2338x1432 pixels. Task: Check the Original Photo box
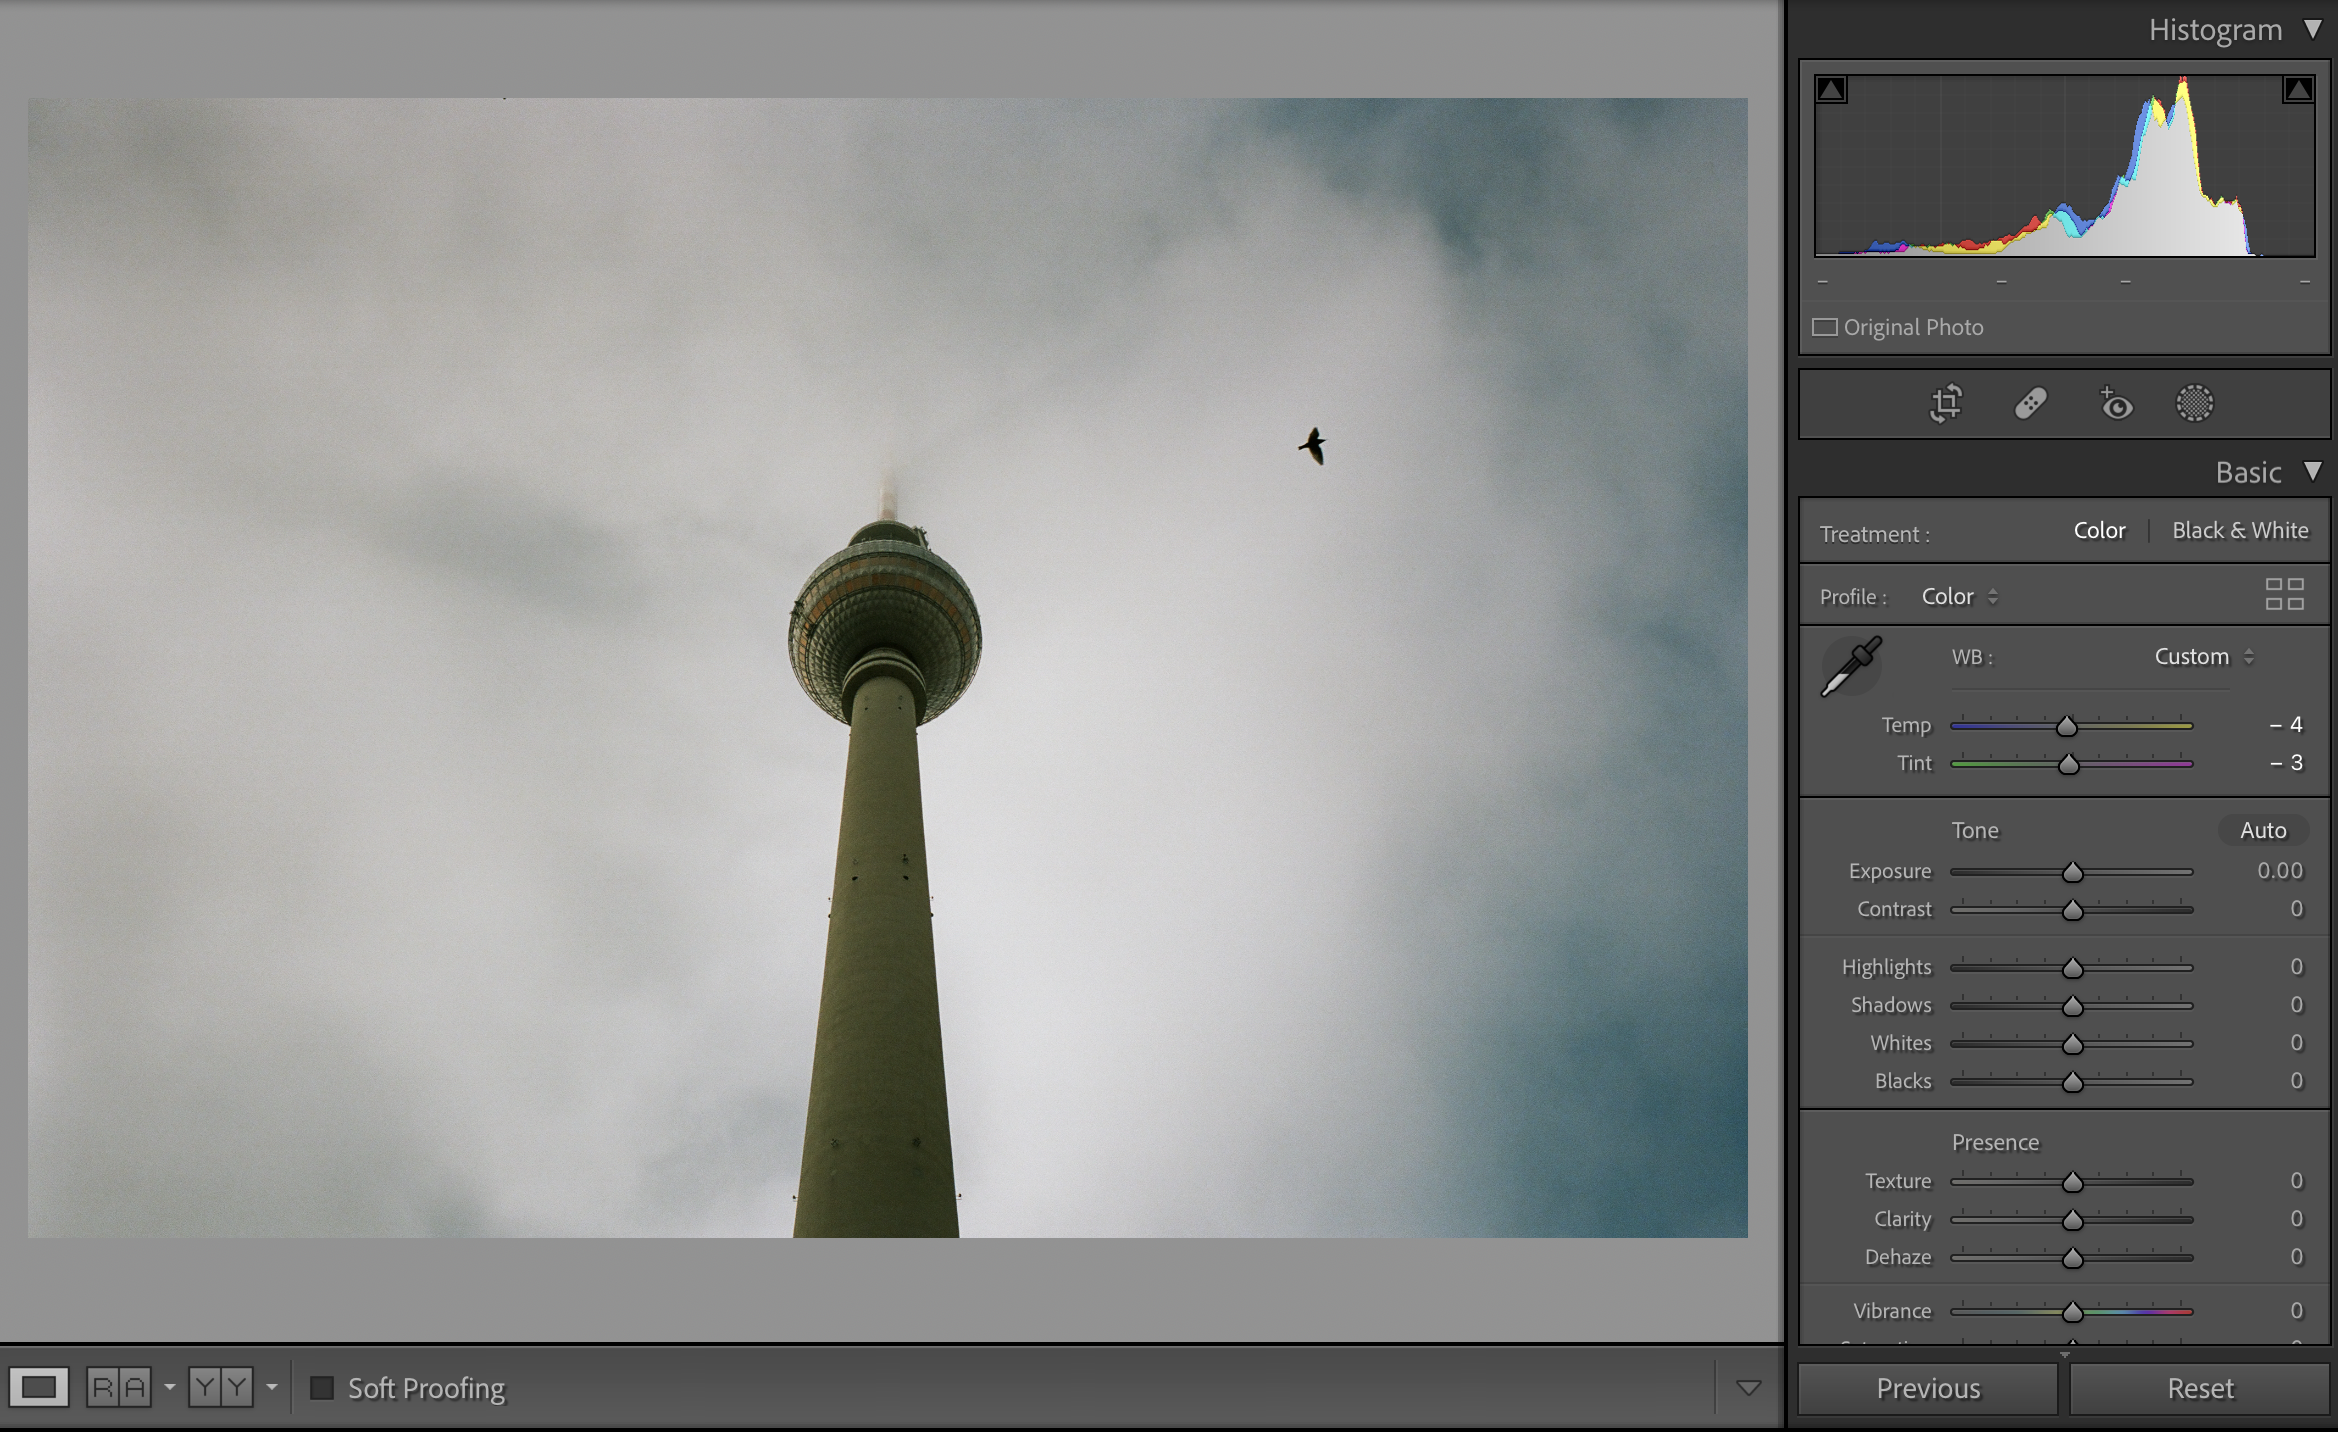(x=1825, y=327)
